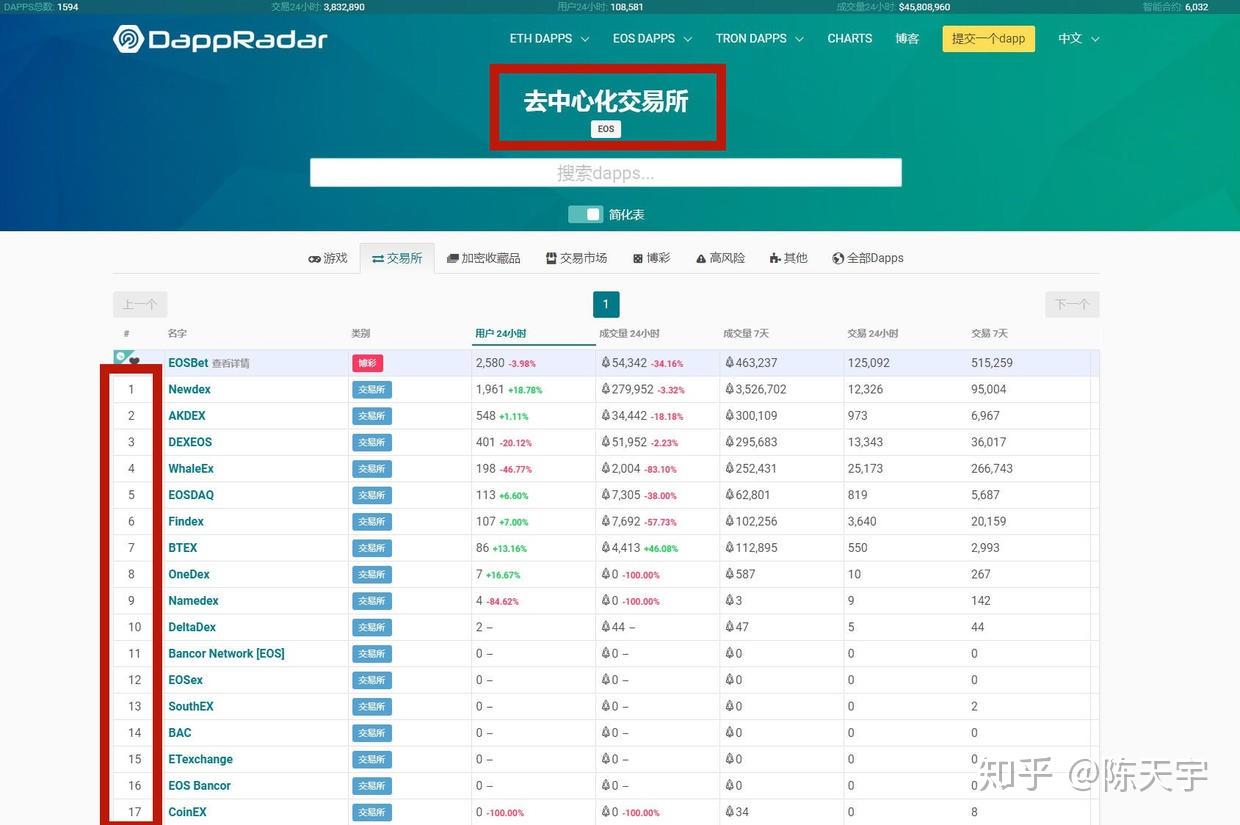
Task: Open the OneDex dapp link
Action: tap(189, 574)
